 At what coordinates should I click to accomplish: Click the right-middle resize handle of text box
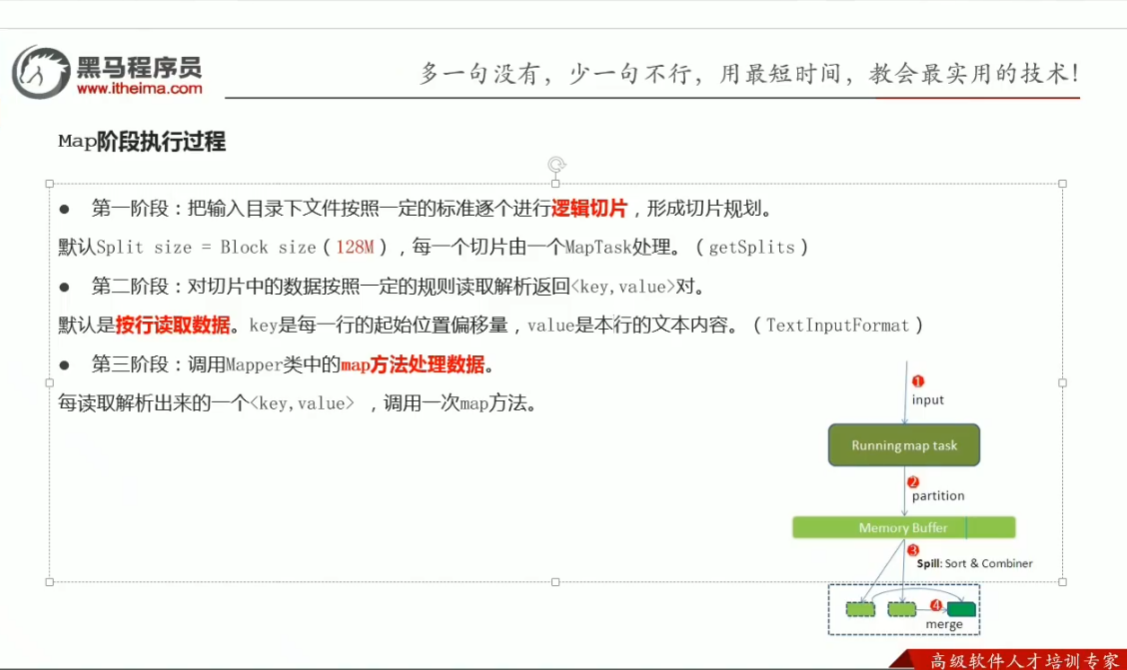(x=1062, y=383)
